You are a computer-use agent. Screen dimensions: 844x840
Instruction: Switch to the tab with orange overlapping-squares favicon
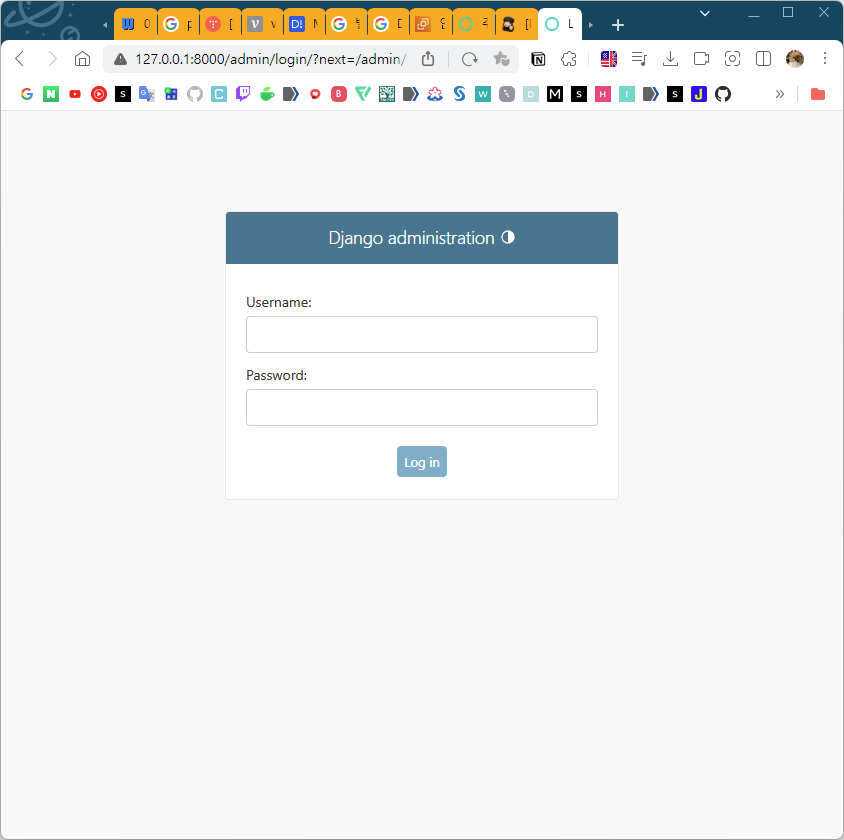click(x=431, y=24)
